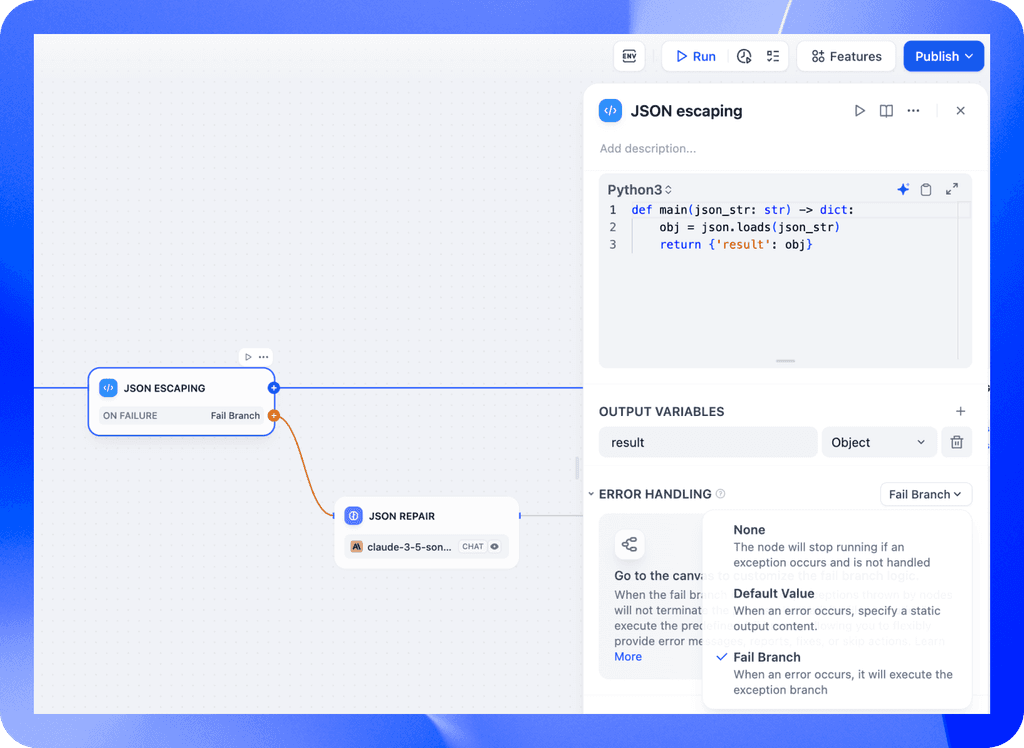This screenshot has width=1024, height=748.
Task: Open the environment variables panel
Action: click(629, 56)
